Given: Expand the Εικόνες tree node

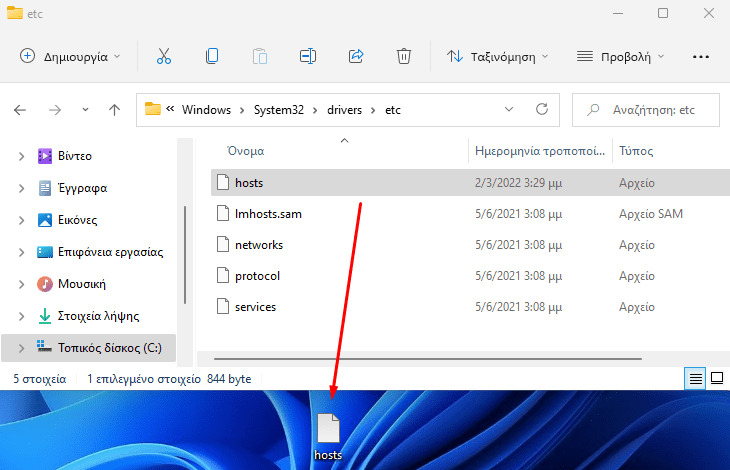Looking at the screenshot, I should (x=21, y=220).
